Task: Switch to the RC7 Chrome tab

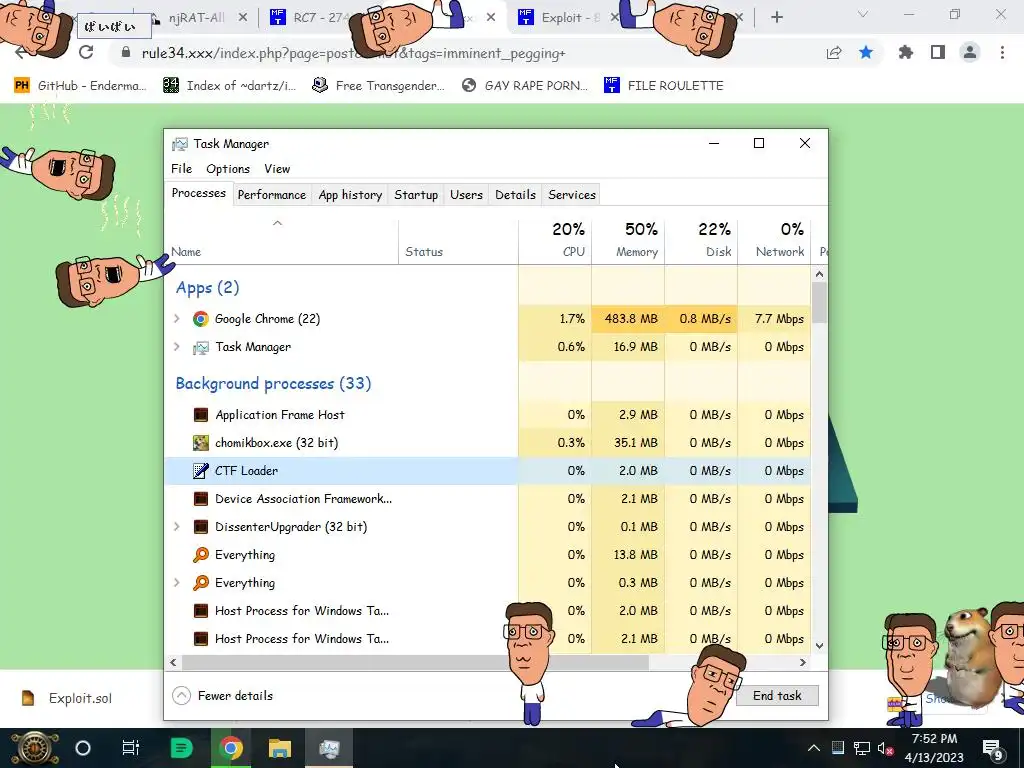Action: [312, 18]
